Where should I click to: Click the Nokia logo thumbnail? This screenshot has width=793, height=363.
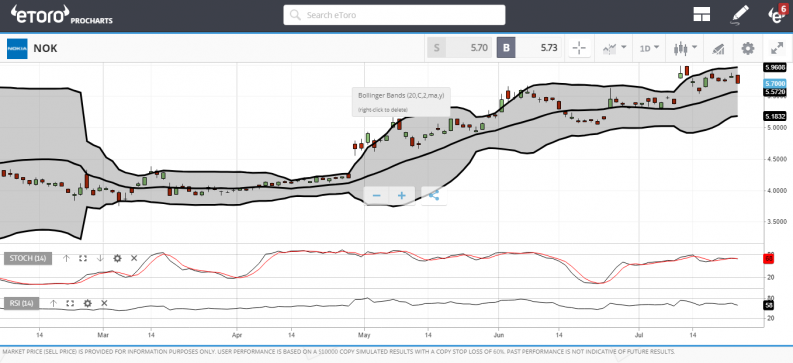(x=17, y=49)
